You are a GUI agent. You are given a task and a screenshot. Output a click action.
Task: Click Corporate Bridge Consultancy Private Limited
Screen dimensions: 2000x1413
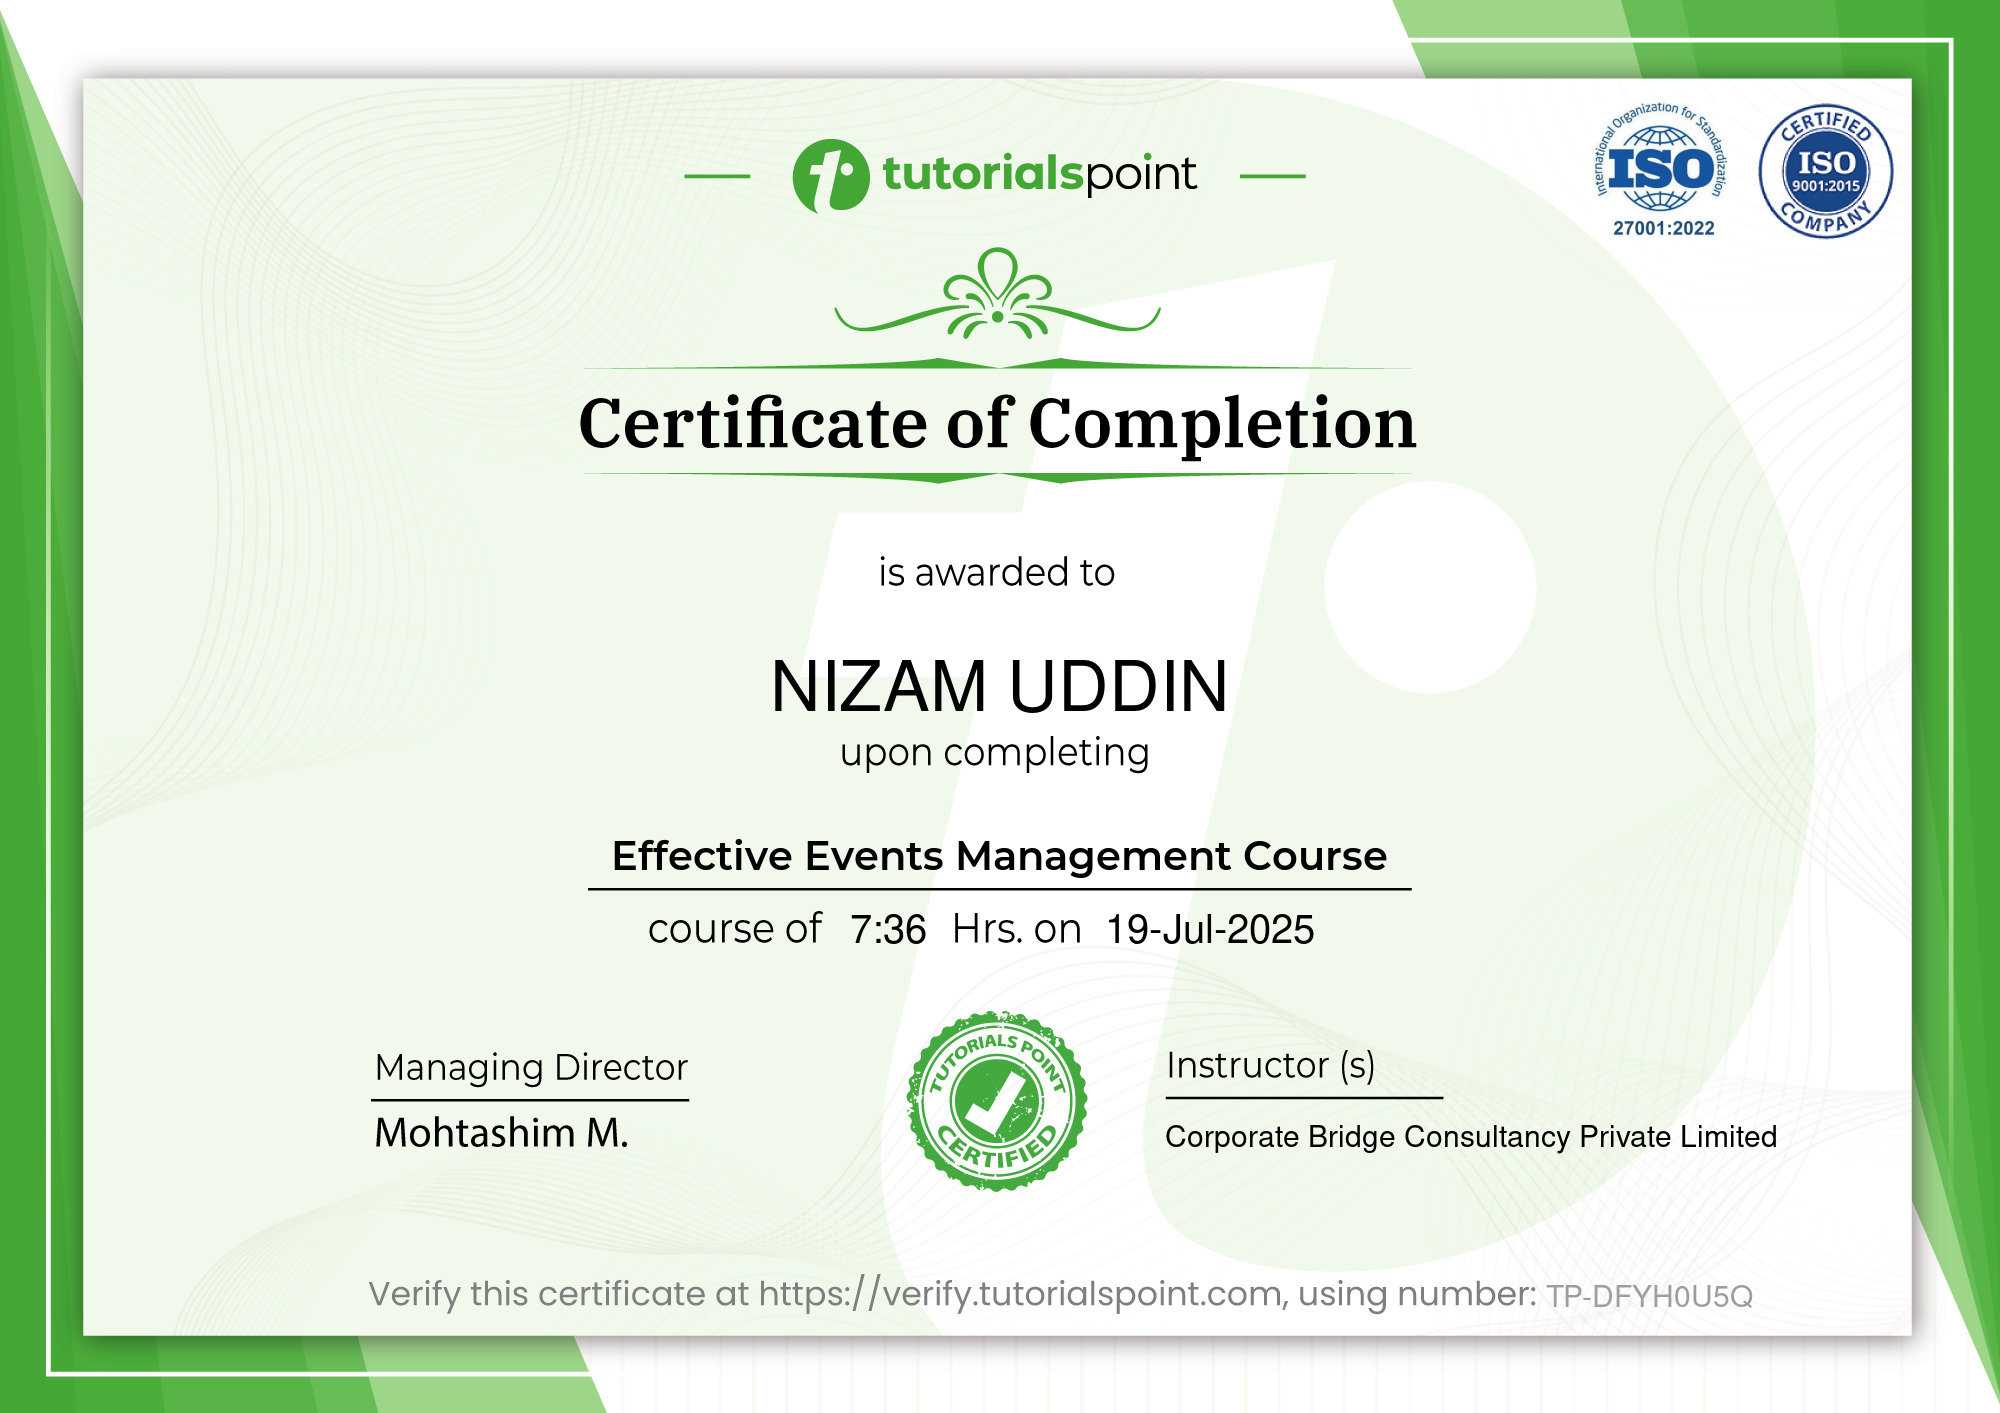[x=1471, y=1137]
